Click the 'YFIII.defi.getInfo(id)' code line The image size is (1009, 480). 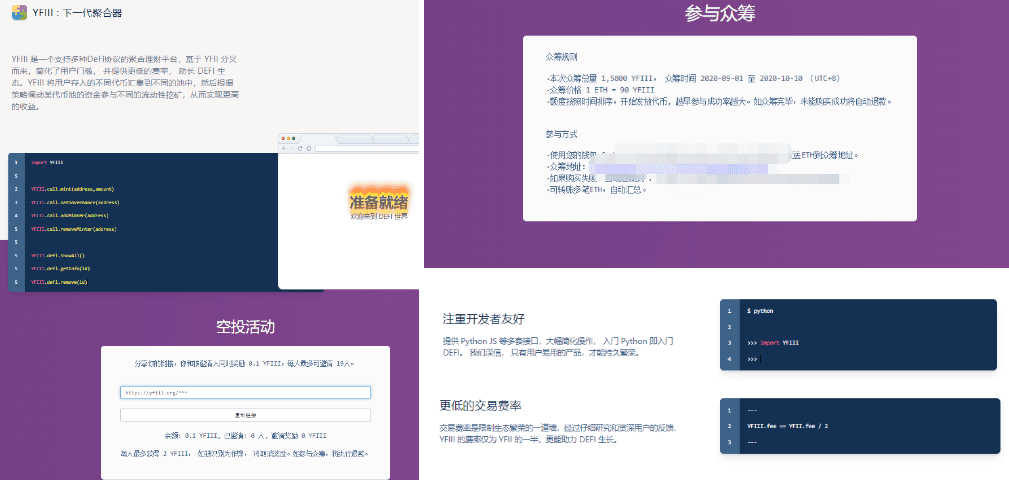click(x=60, y=269)
